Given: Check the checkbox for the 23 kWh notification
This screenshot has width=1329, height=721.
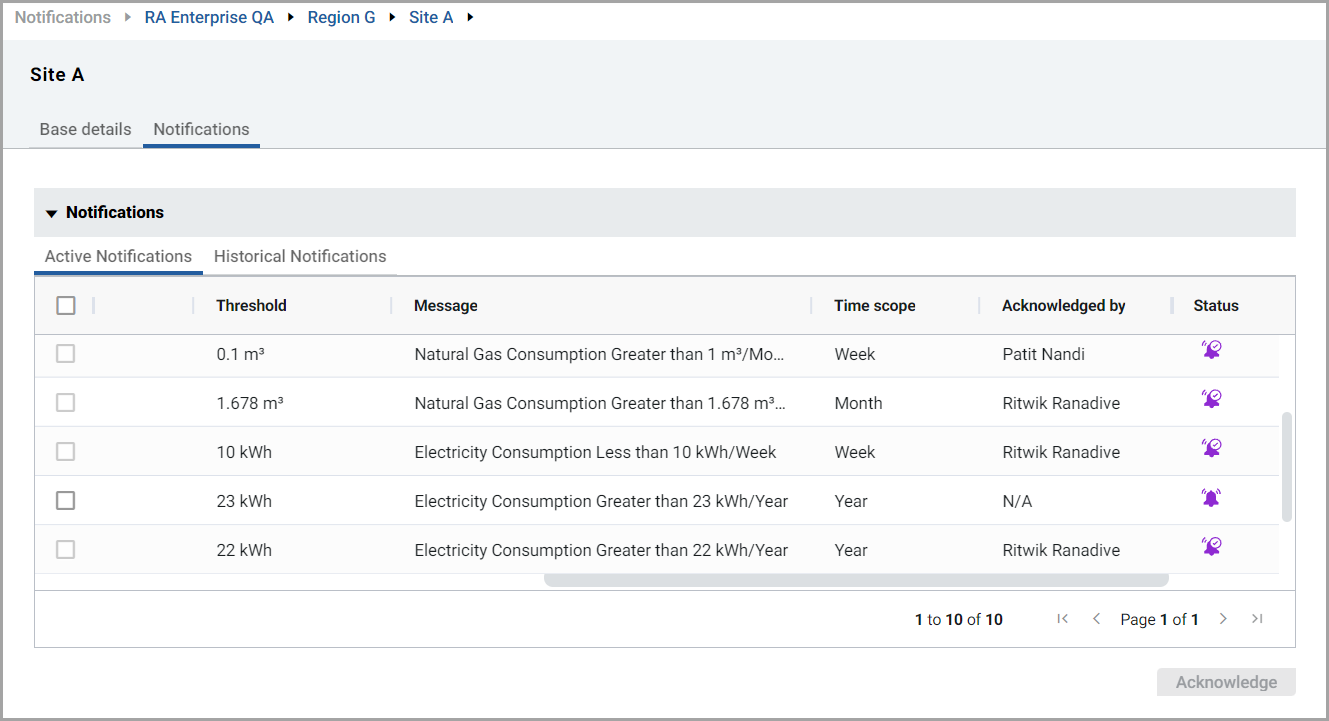Looking at the screenshot, I should (65, 500).
